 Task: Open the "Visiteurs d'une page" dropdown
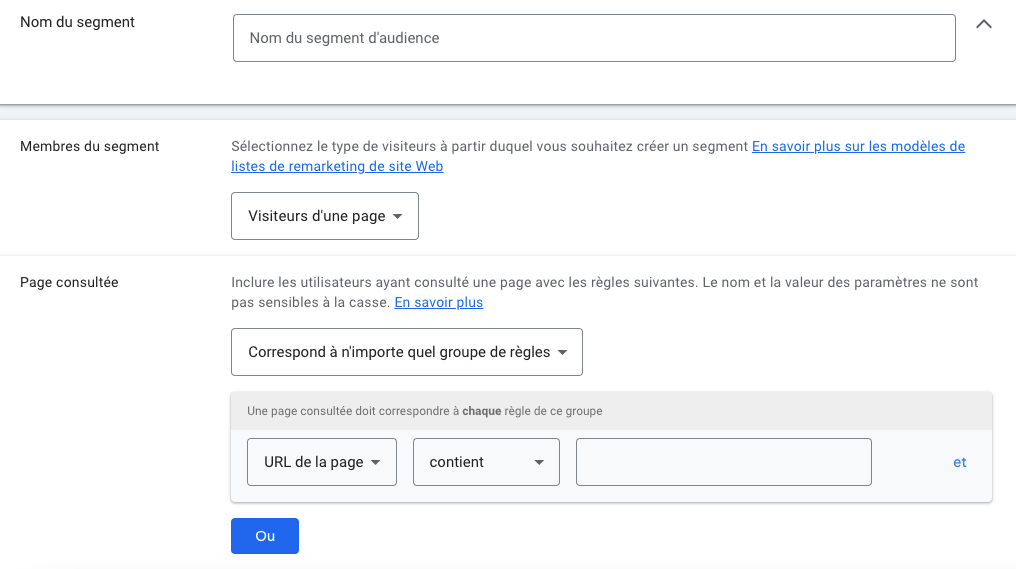pyautogui.click(x=316, y=216)
